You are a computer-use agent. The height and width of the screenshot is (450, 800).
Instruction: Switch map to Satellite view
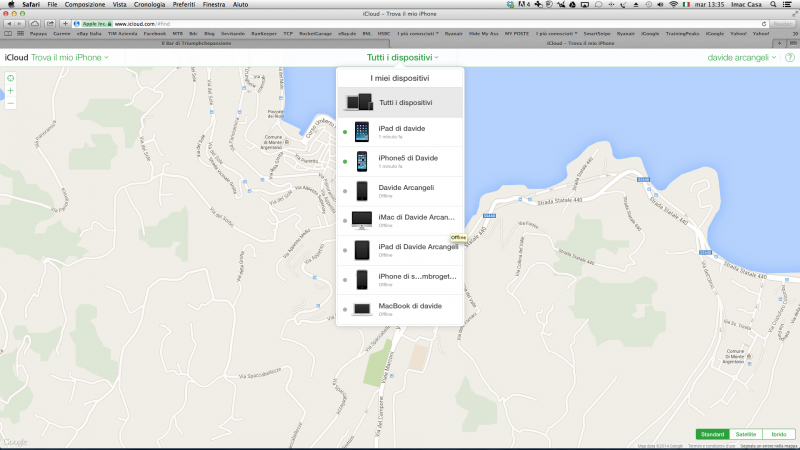746,434
